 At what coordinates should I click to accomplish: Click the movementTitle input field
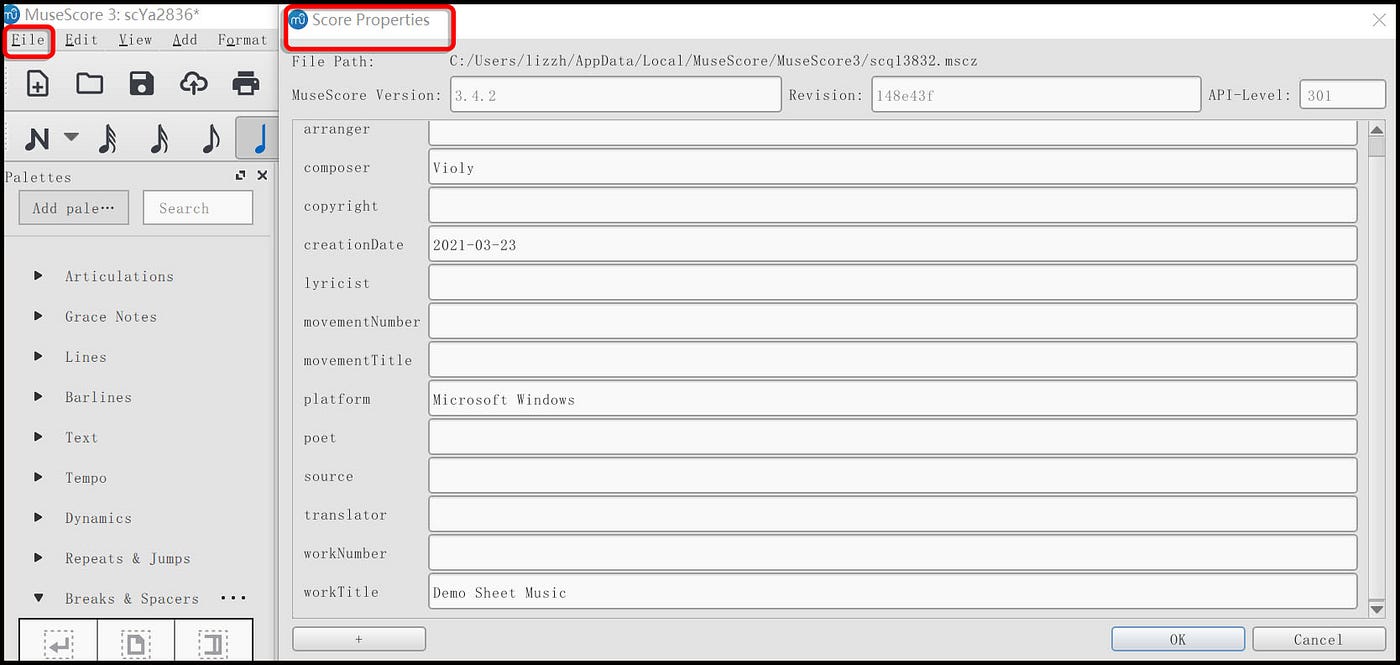(x=893, y=359)
